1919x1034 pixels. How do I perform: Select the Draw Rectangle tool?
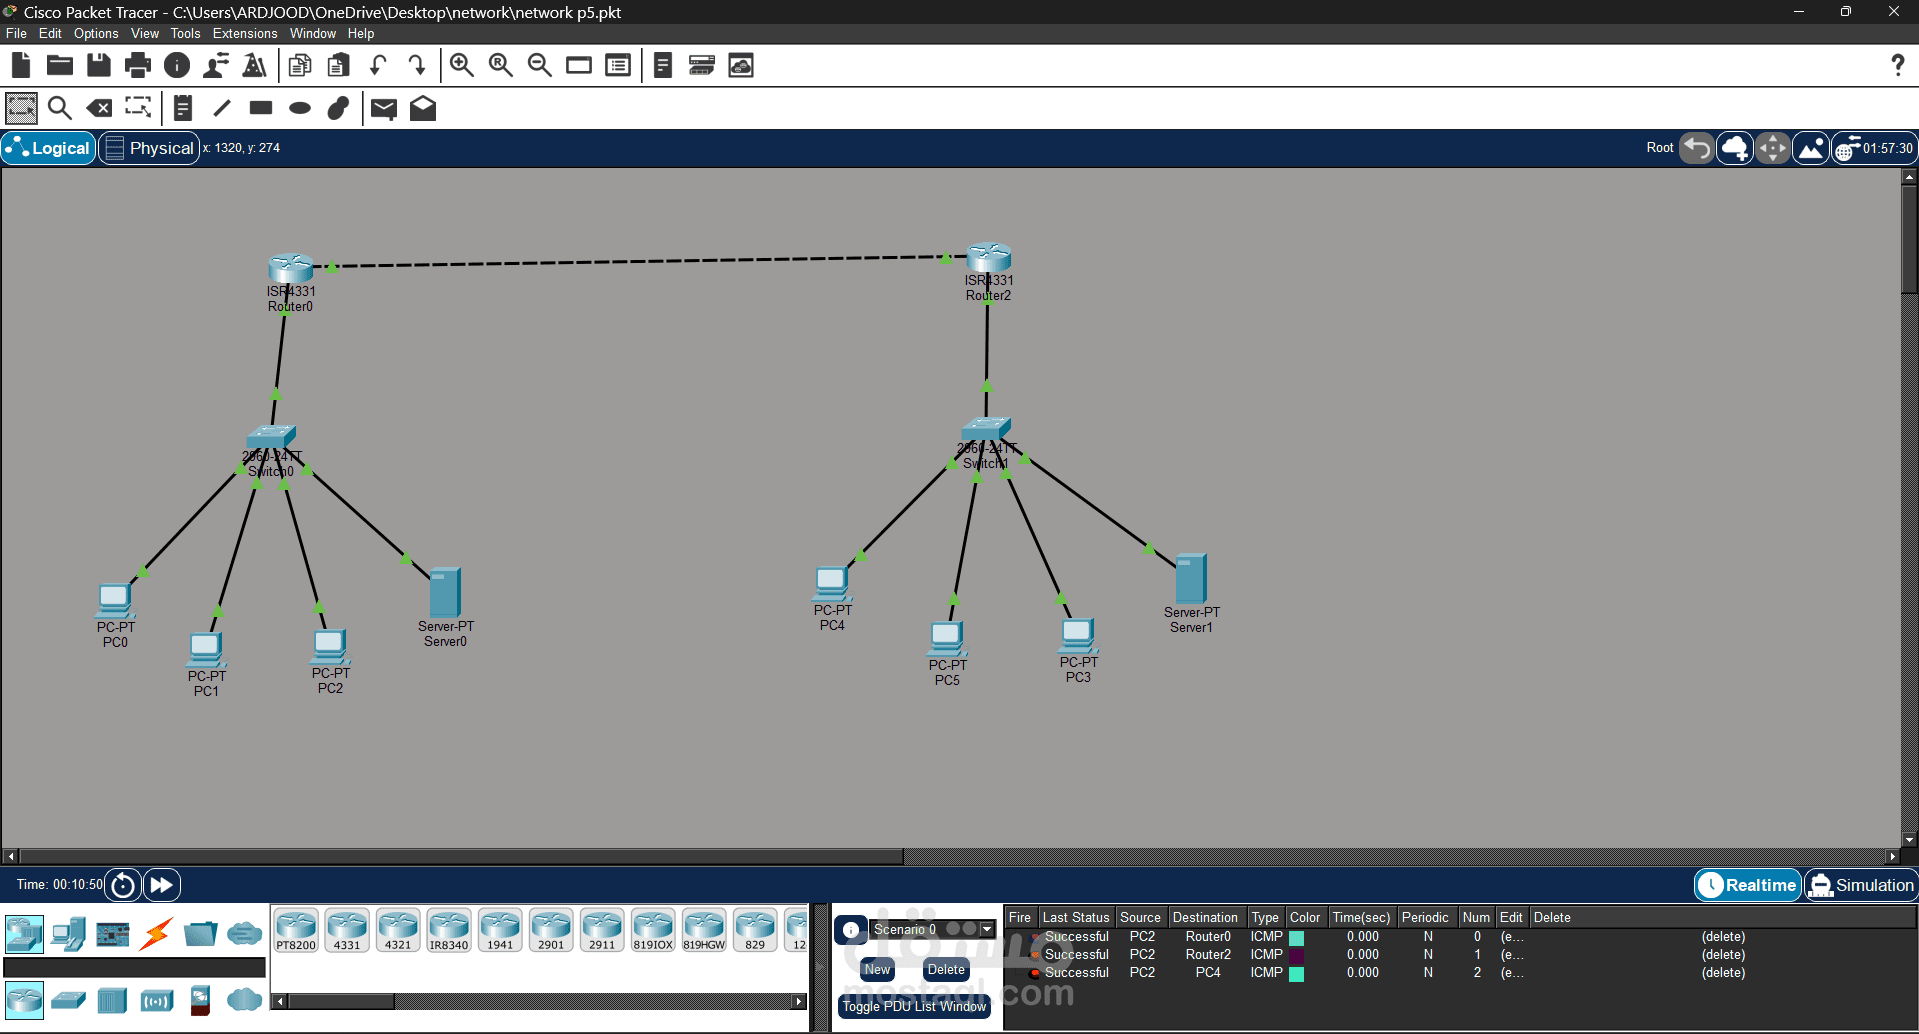pos(261,108)
